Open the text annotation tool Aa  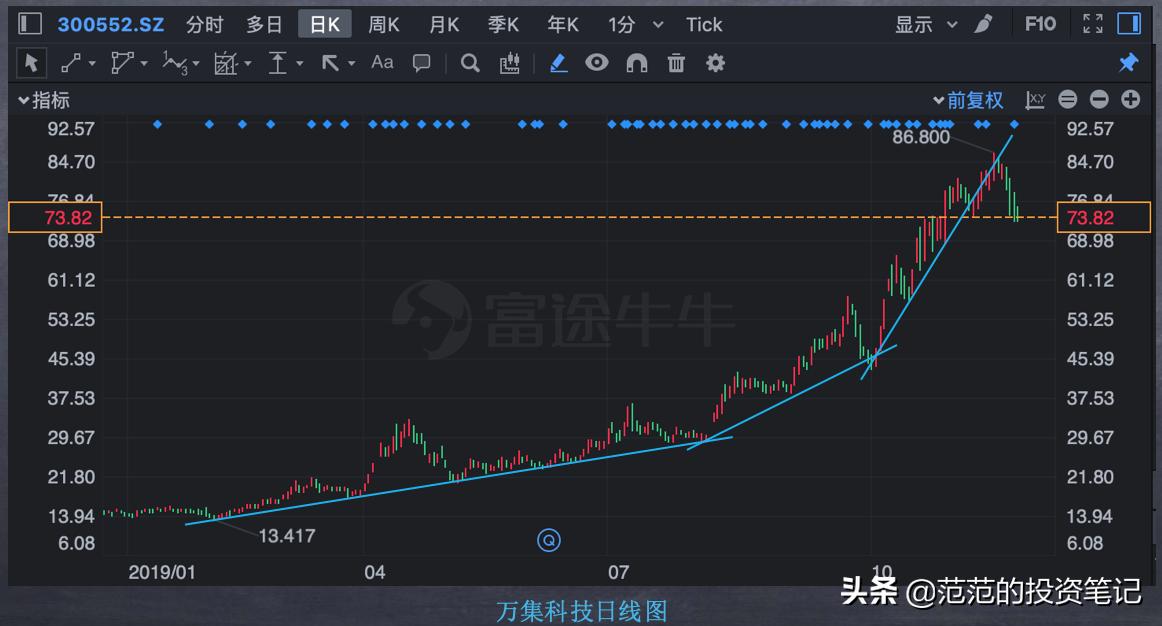[x=381, y=63]
